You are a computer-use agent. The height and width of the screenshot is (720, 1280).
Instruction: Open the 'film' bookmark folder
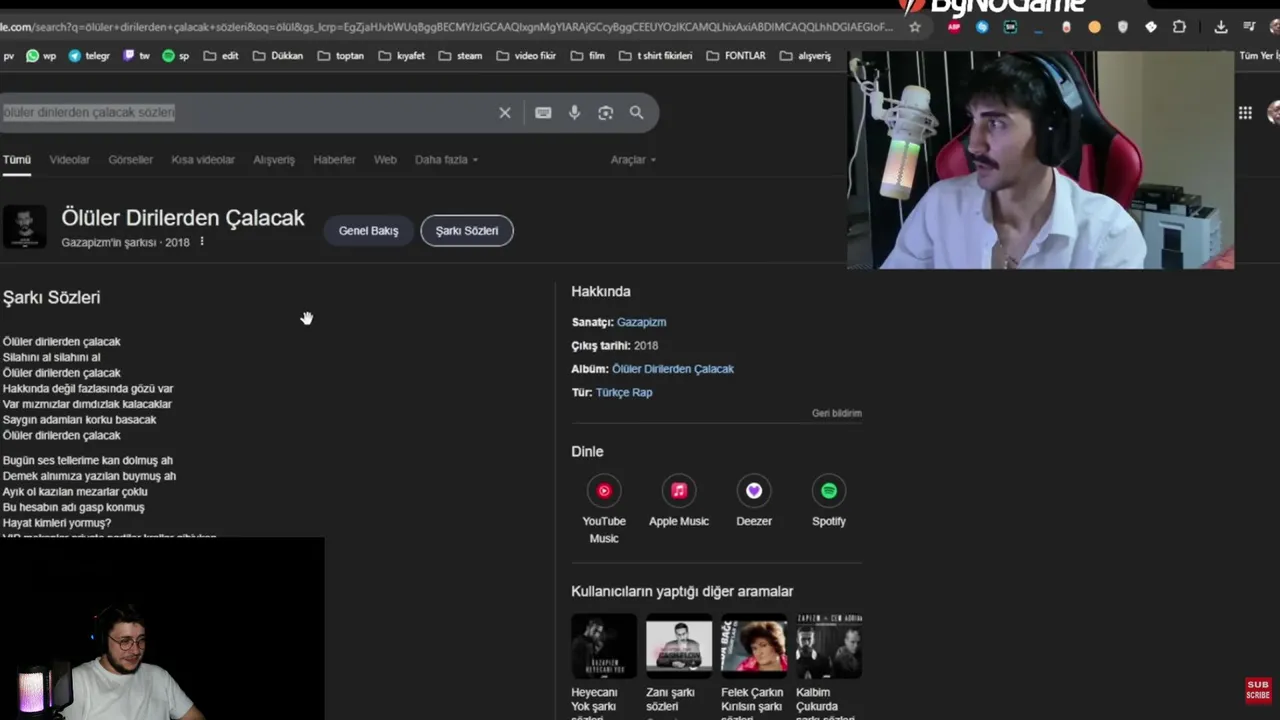tap(588, 56)
